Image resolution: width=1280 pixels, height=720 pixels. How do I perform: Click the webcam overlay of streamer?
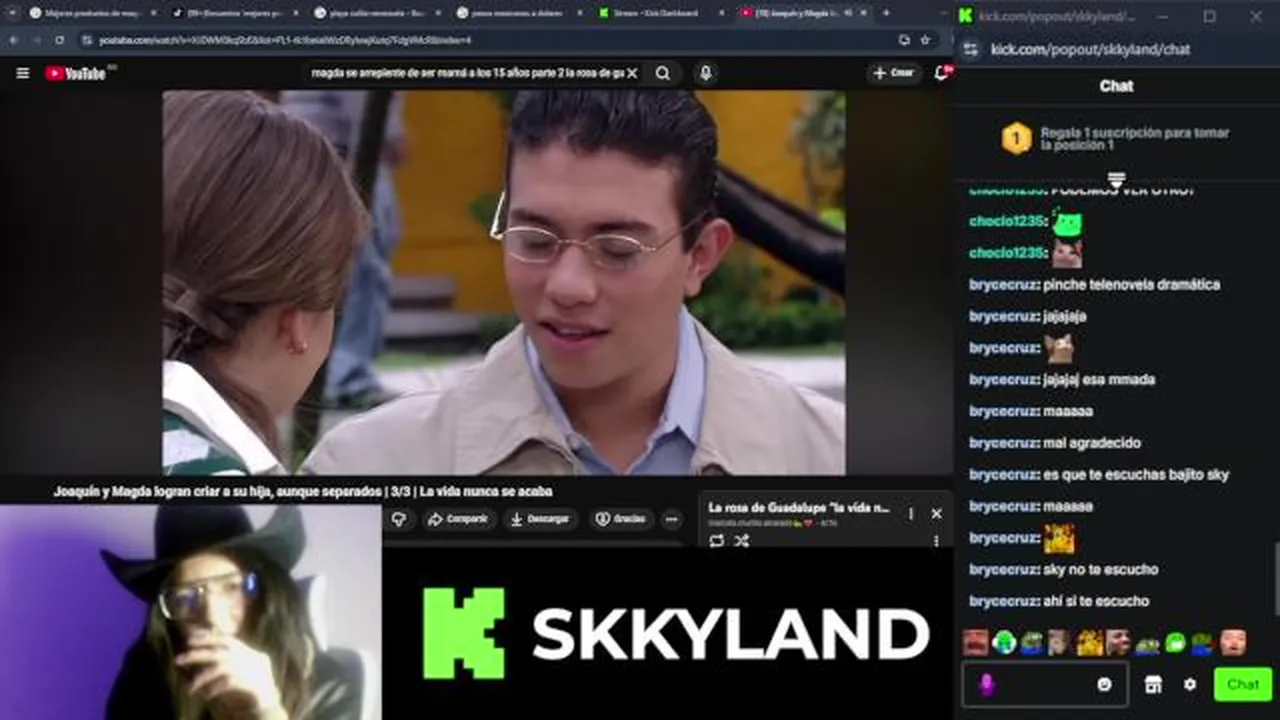(x=190, y=612)
